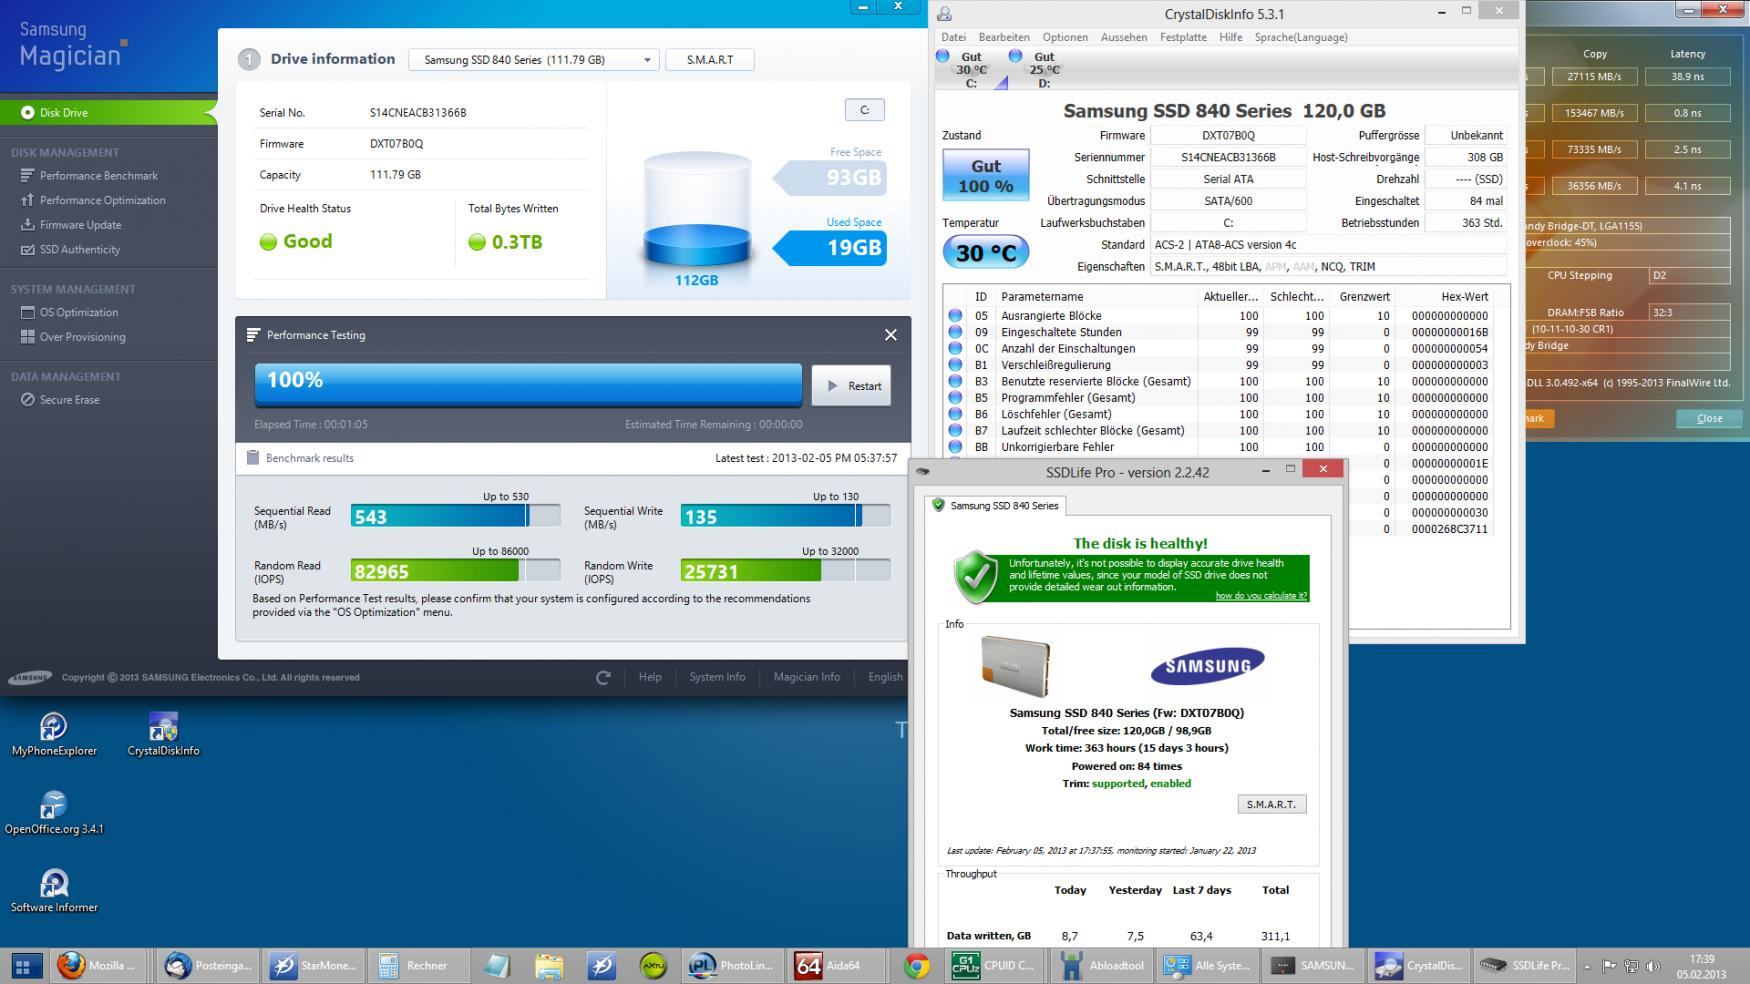
Task: Open CrystalDiskInfo desktop shortcut
Action: (163, 734)
